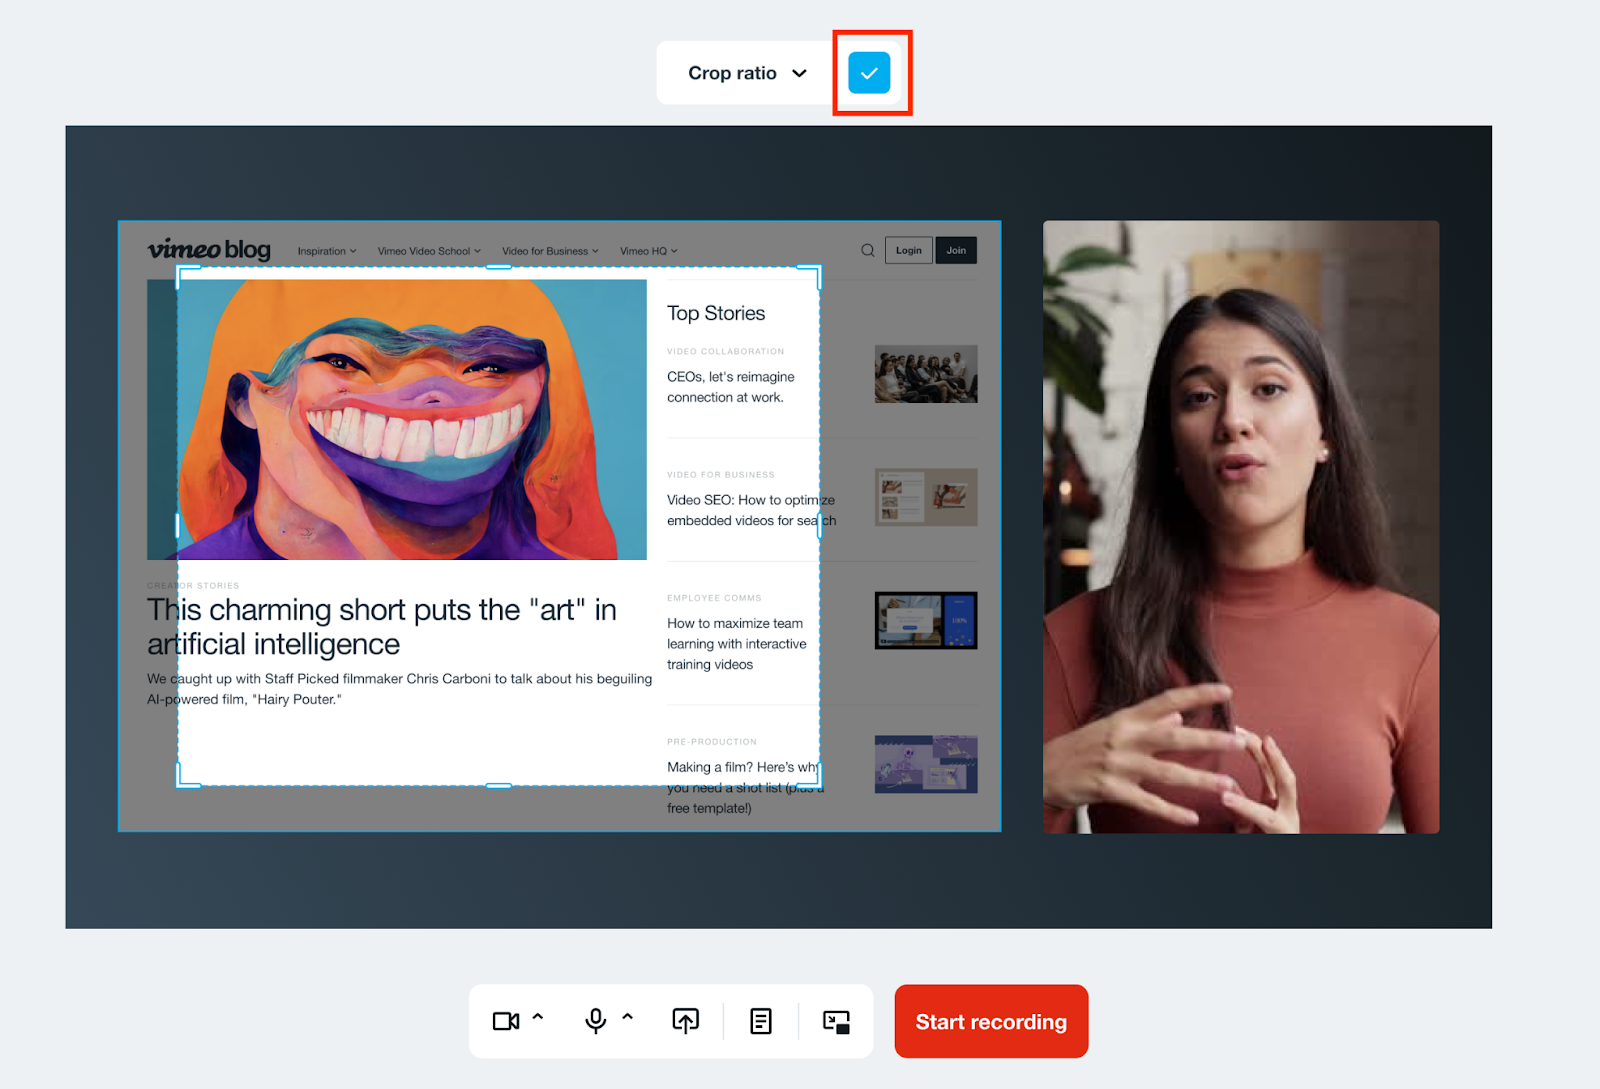Image resolution: width=1600 pixels, height=1089 pixels.
Task: Click the microphone icon
Action: pos(596,1021)
